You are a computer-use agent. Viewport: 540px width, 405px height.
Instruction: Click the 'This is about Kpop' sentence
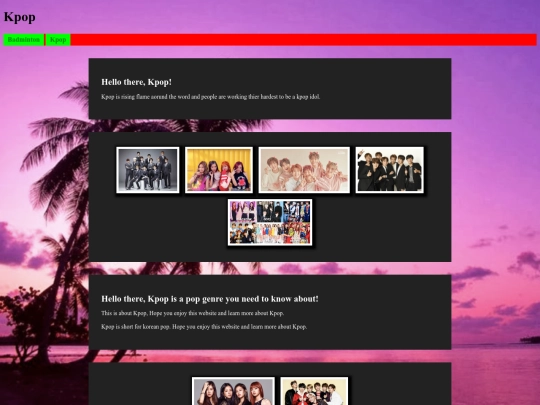coord(193,313)
